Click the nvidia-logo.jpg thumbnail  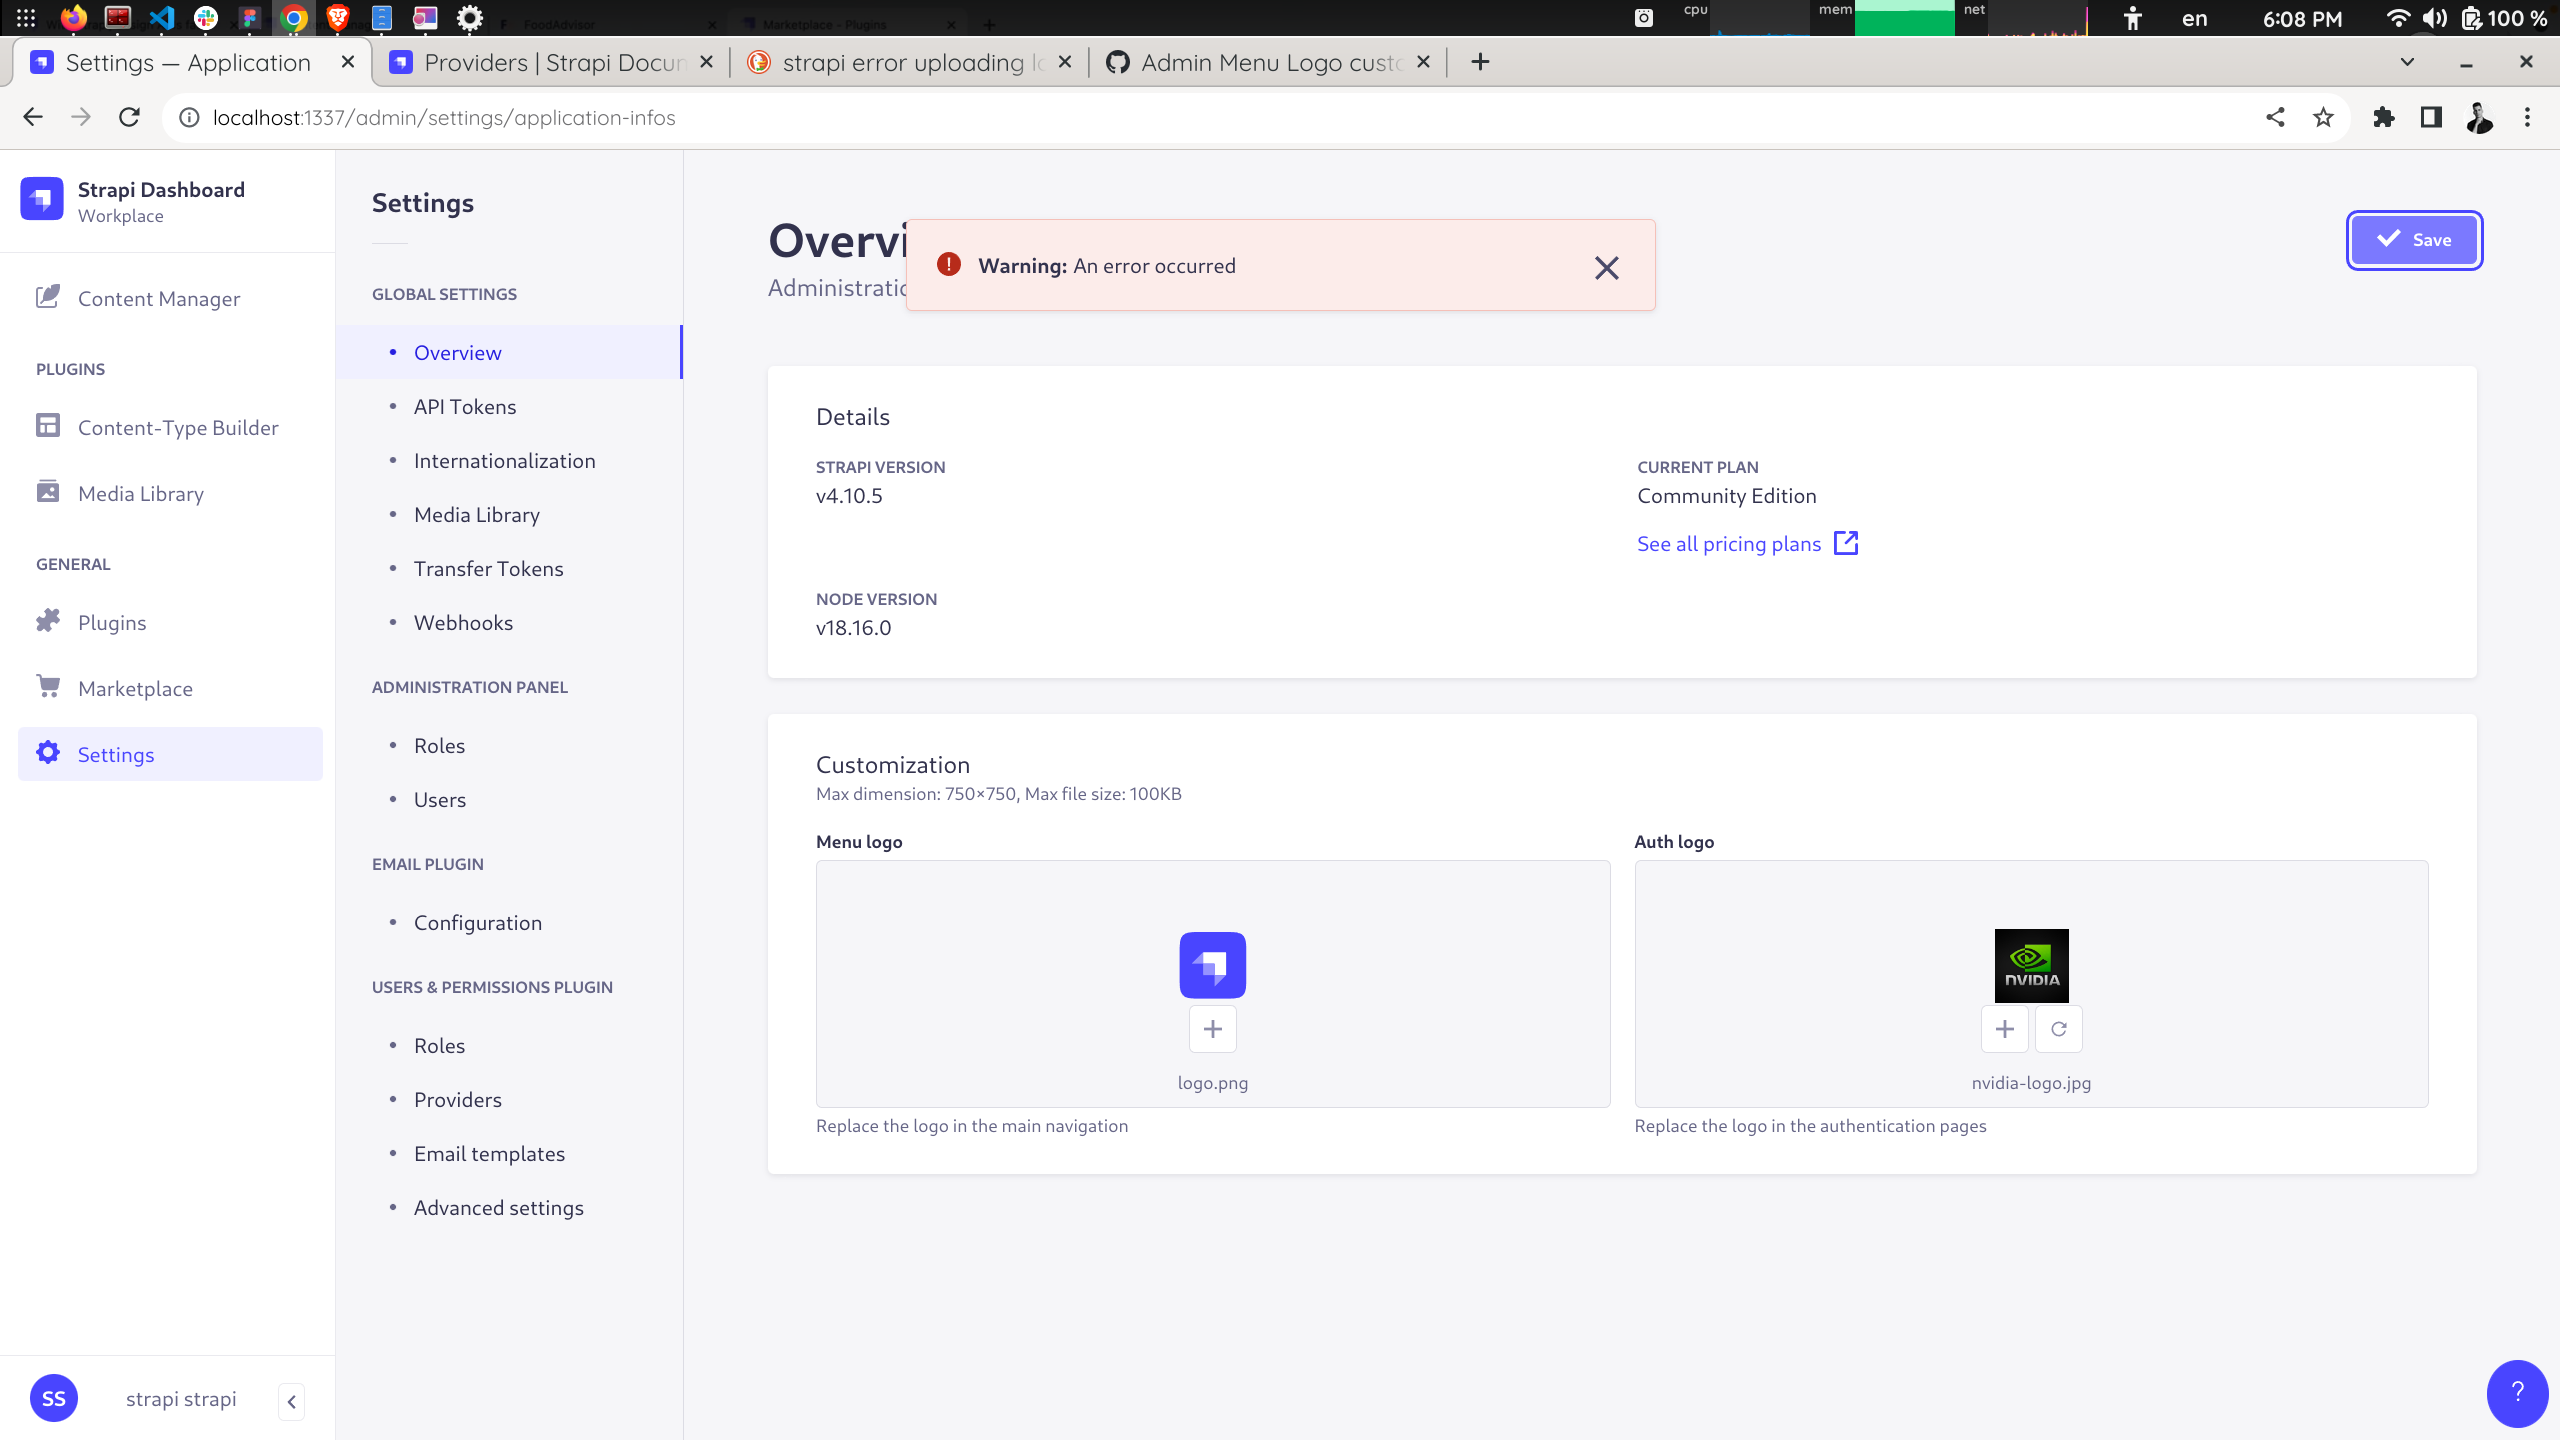click(x=2032, y=964)
